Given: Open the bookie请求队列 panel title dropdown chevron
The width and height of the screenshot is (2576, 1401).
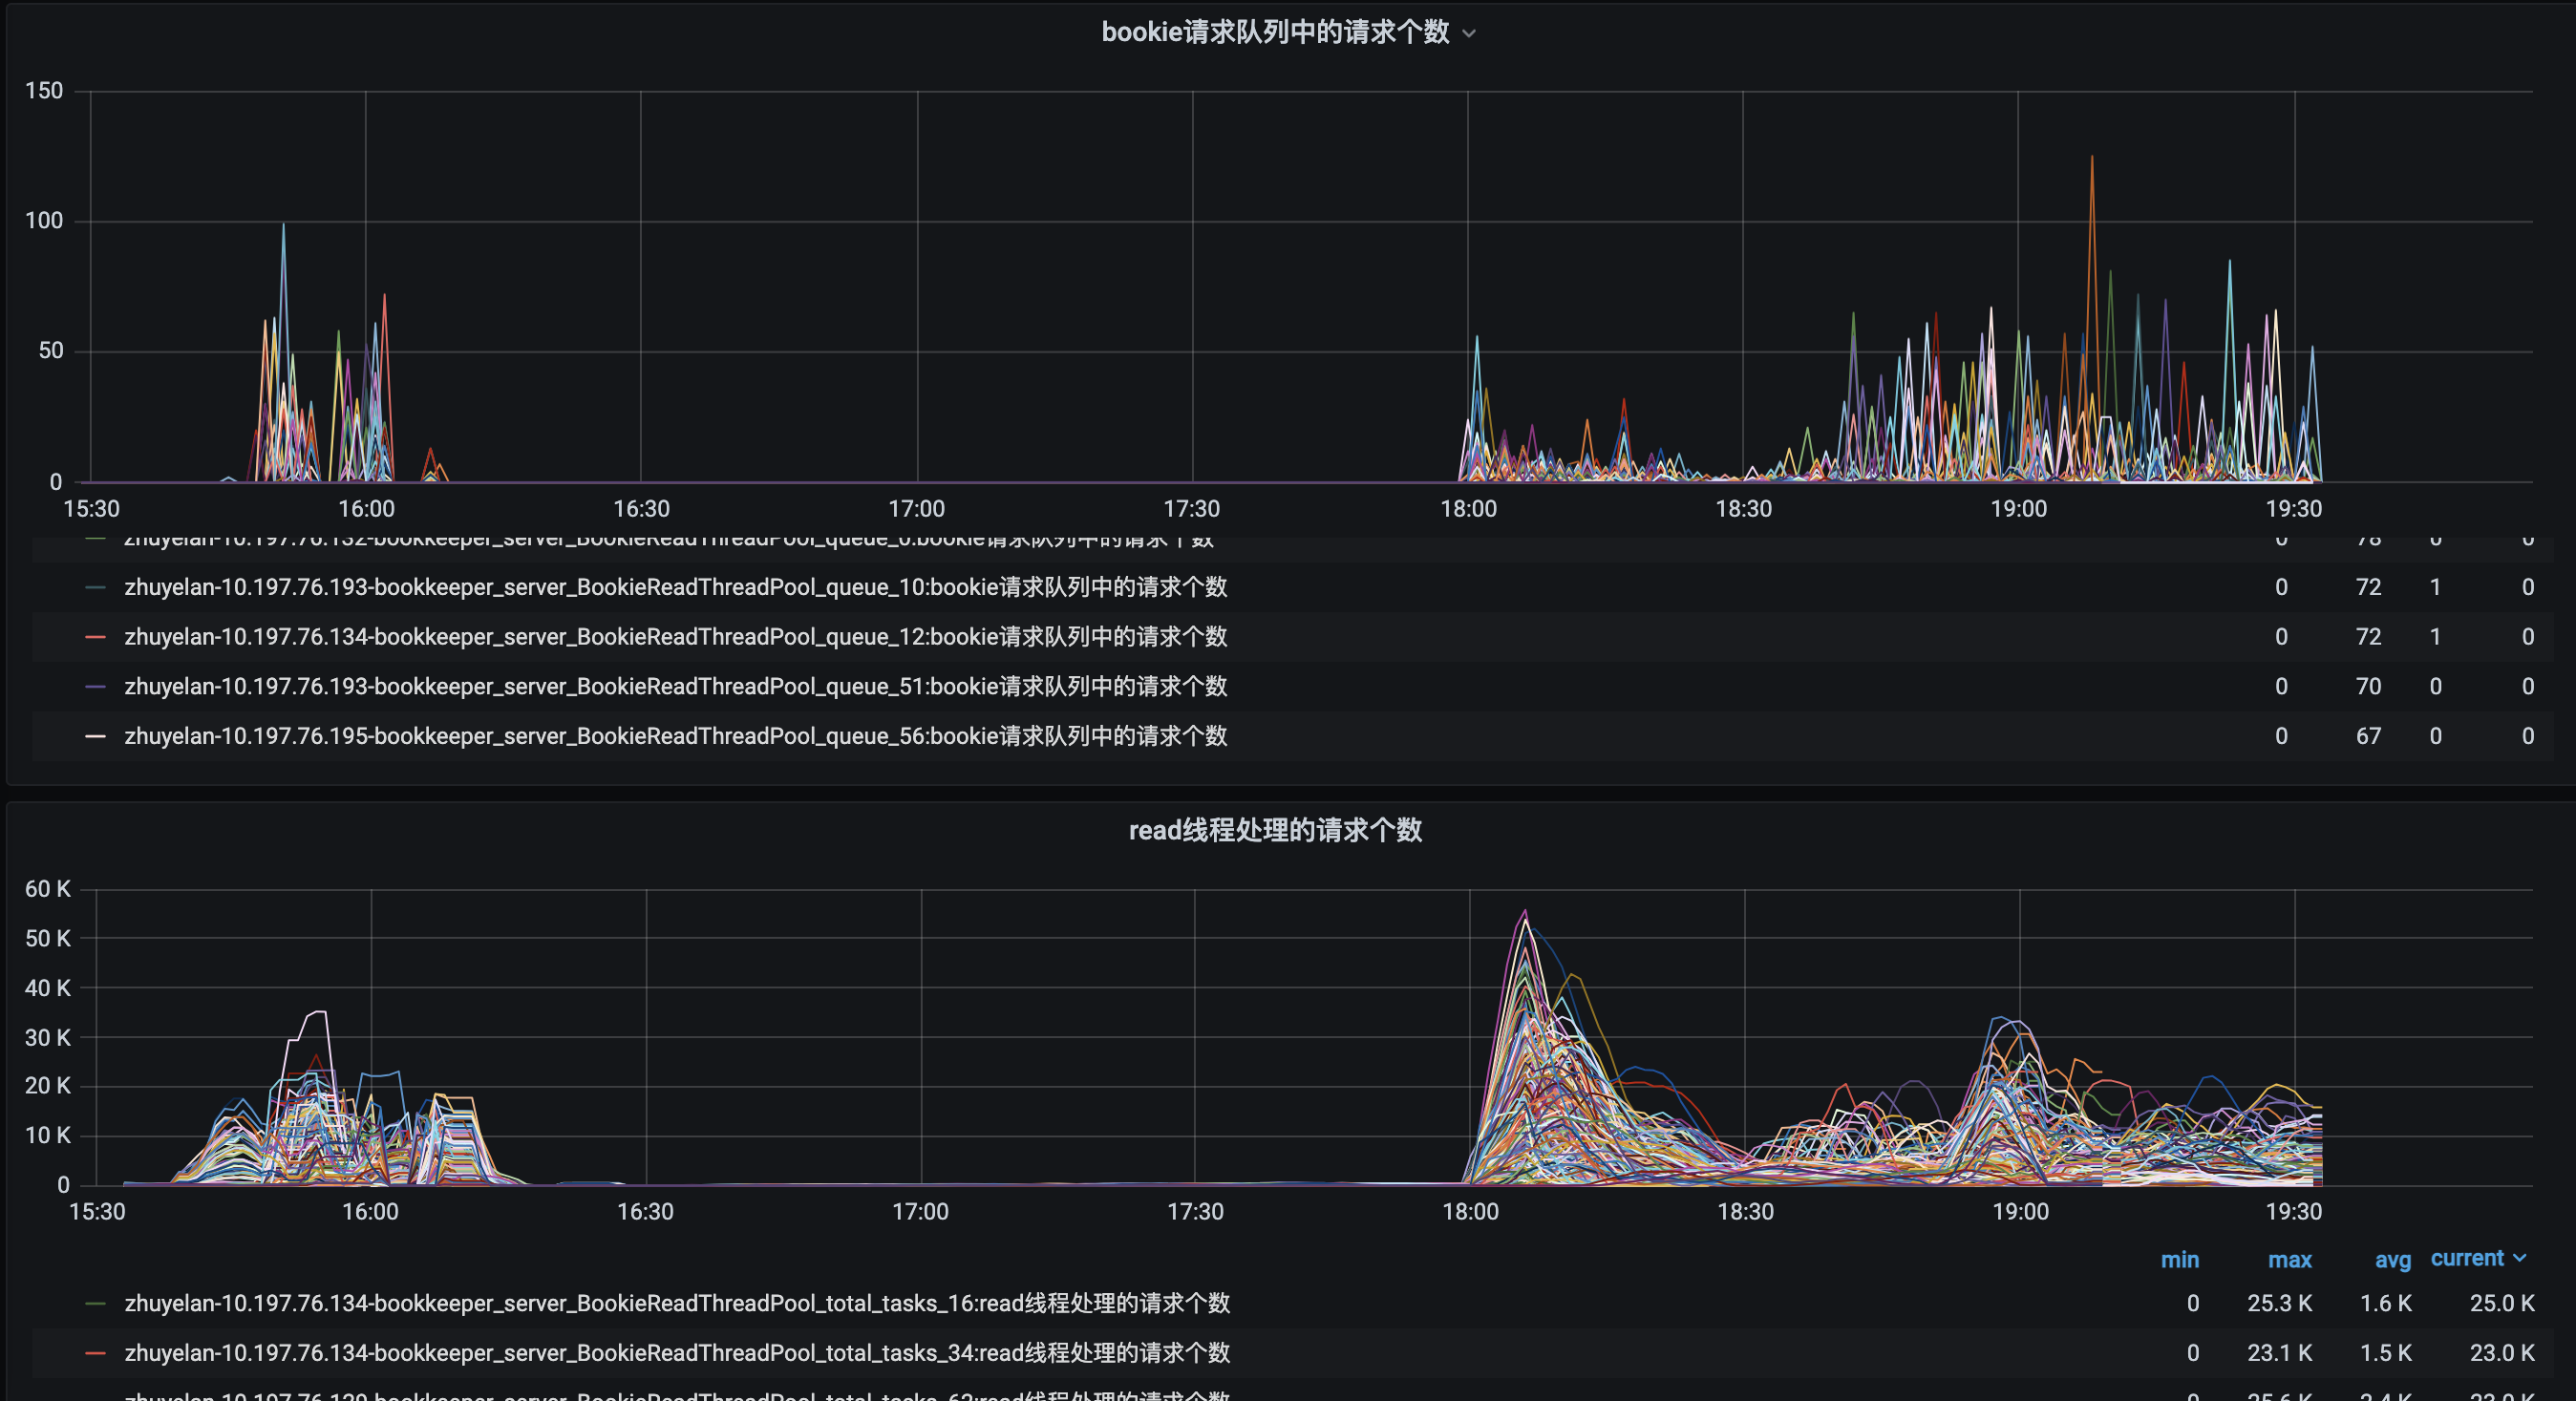Looking at the screenshot, I should point(1469,33).
